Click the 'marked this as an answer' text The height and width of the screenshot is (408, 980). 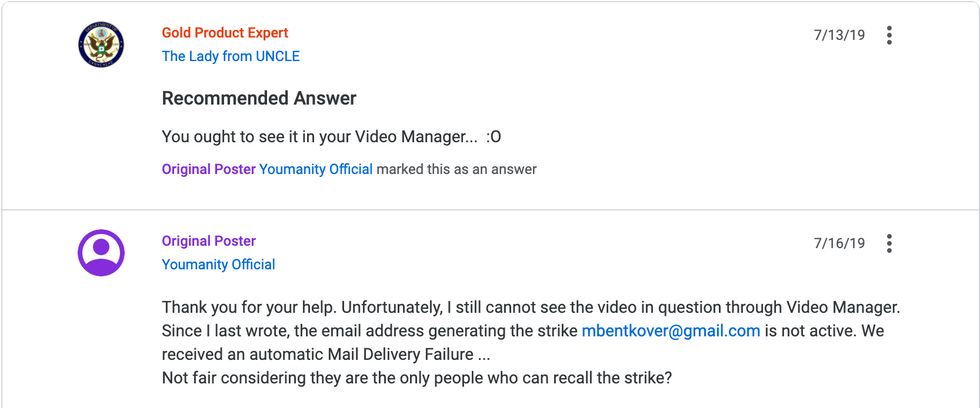click(456, 169)
